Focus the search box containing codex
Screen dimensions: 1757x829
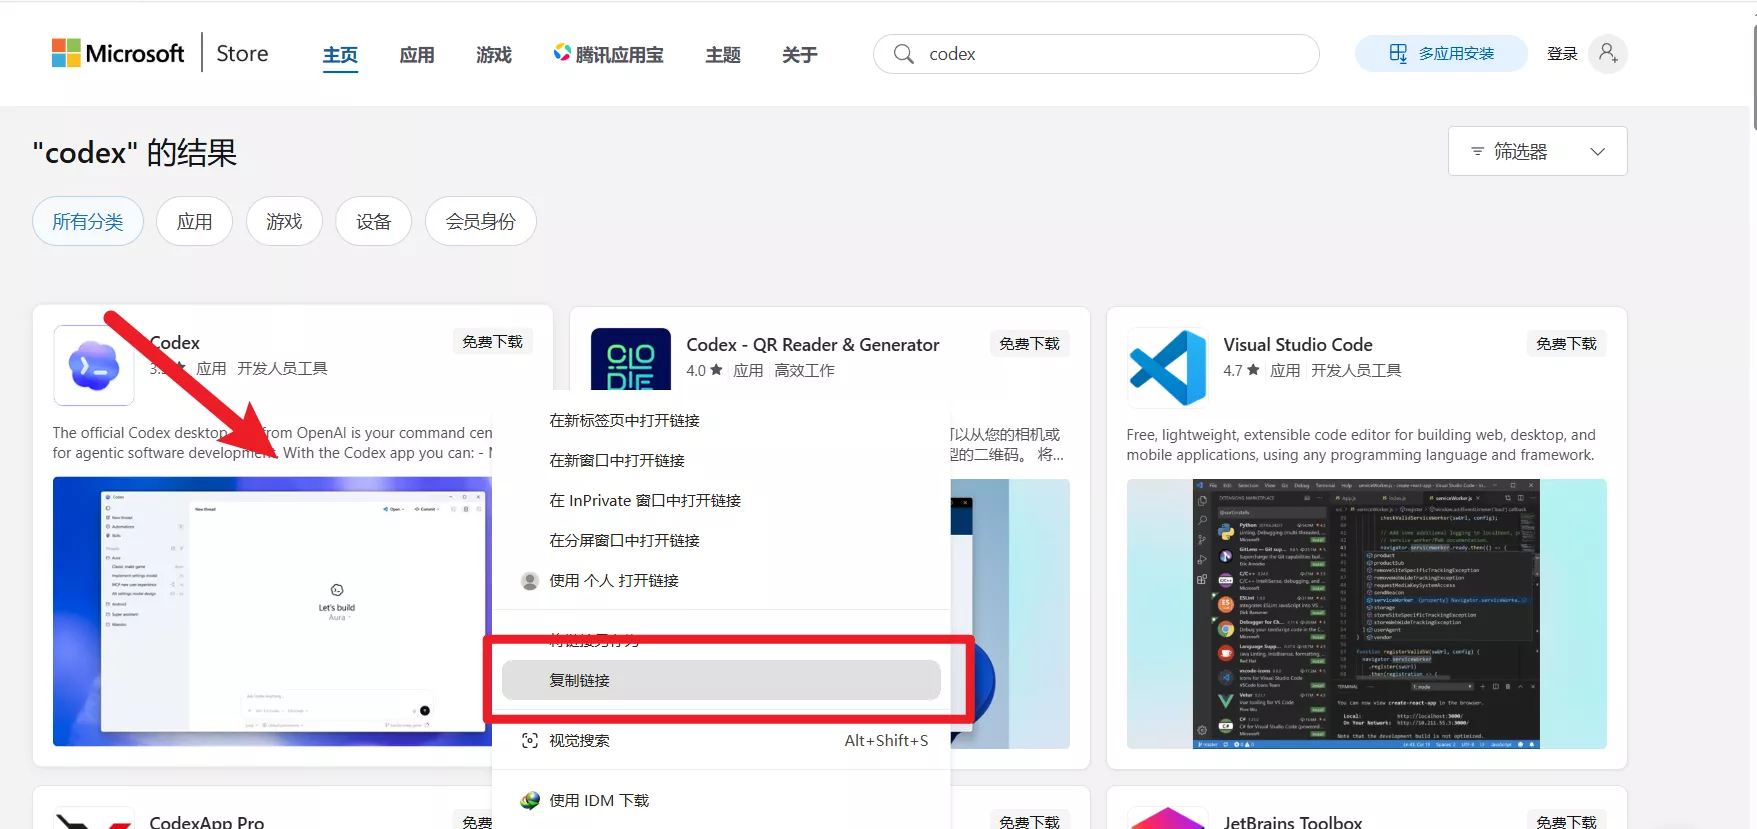[1096, 54]
